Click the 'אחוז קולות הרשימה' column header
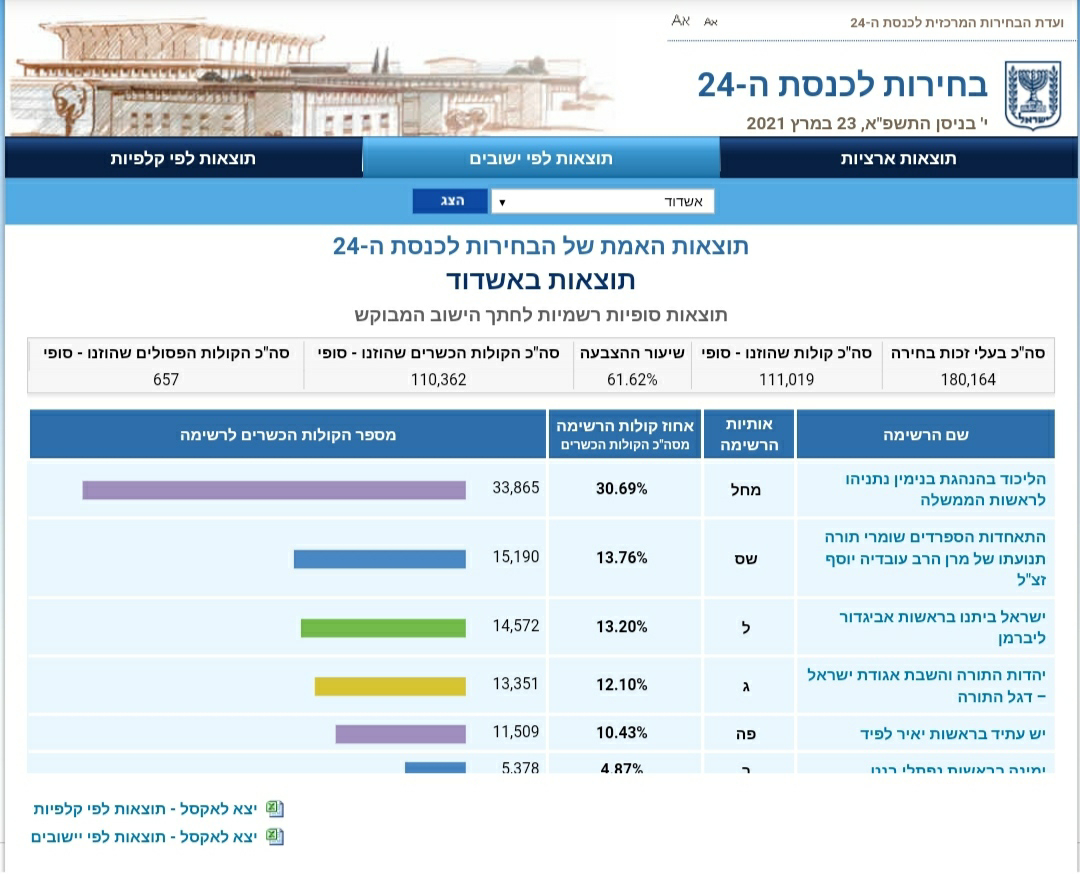The image size is (1080, 874). tap(624, 435)
